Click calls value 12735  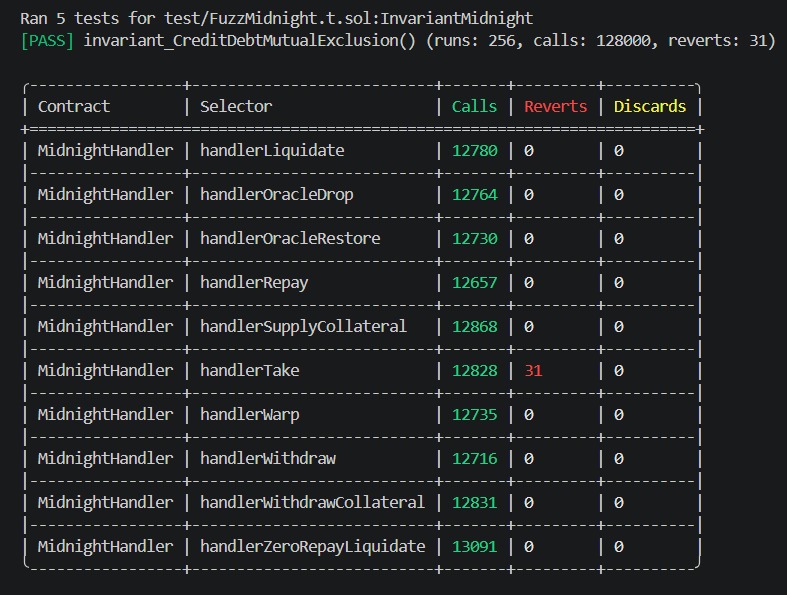[474, 415]
